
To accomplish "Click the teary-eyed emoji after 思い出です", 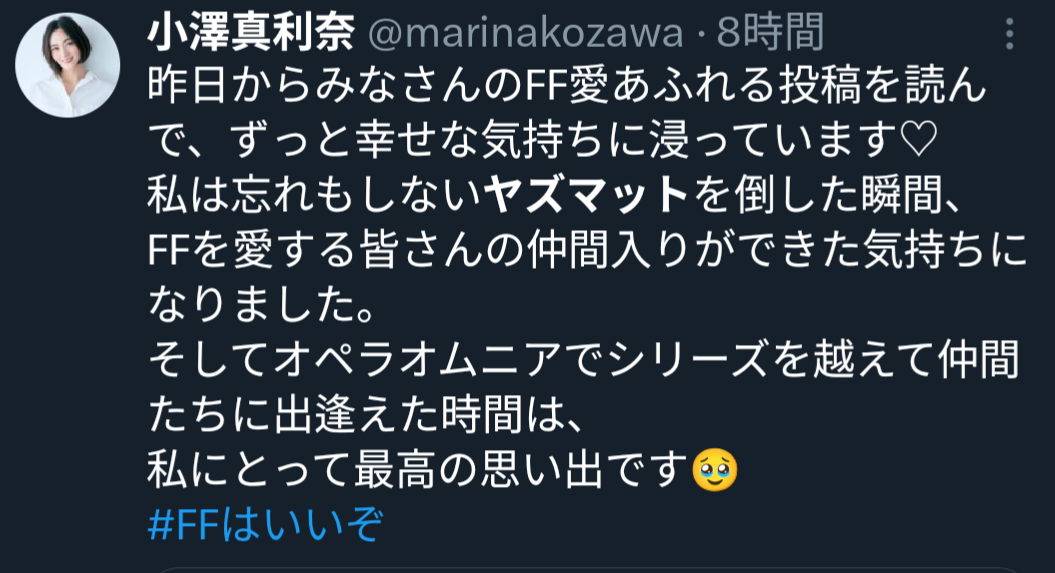I will [x=715, y=469].
